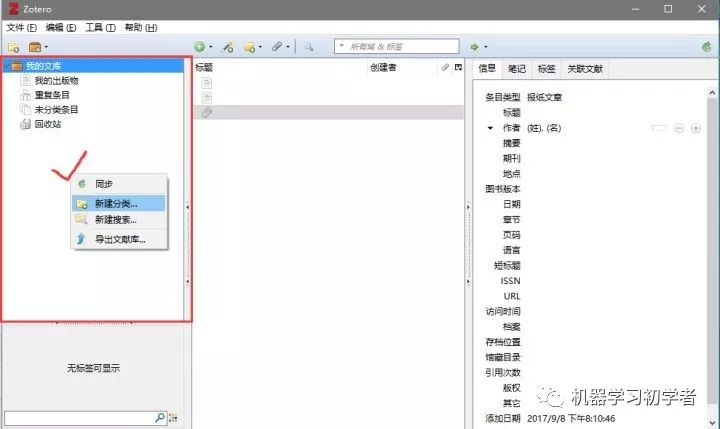Open the New Library box icon
Screen dimensions: 720x429
tap(35, 47)
